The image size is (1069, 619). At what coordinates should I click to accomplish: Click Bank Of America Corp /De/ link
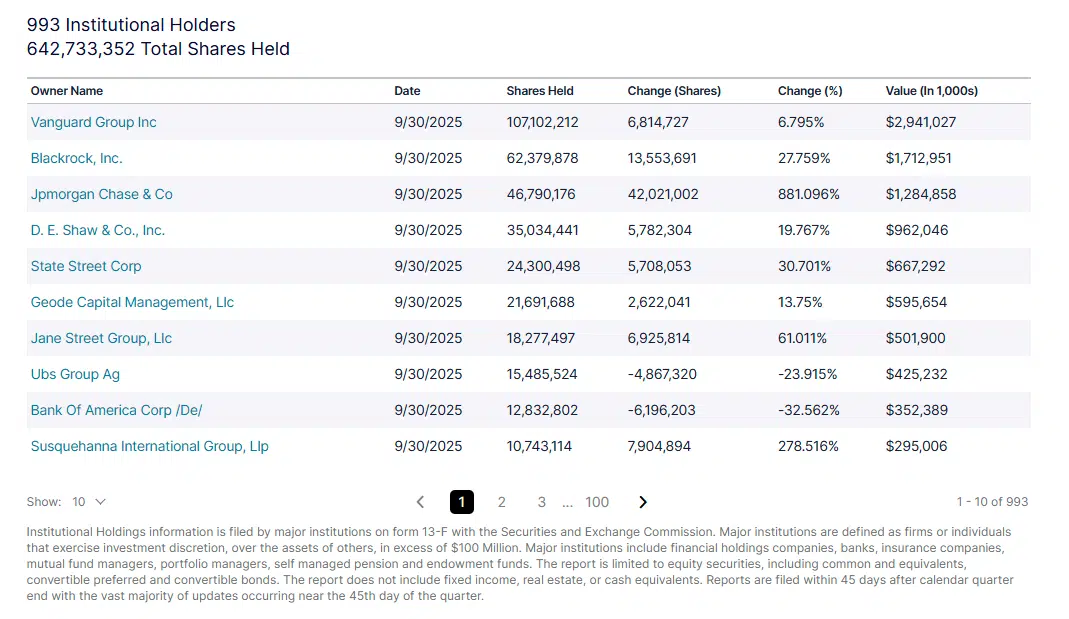click(117, 410)
